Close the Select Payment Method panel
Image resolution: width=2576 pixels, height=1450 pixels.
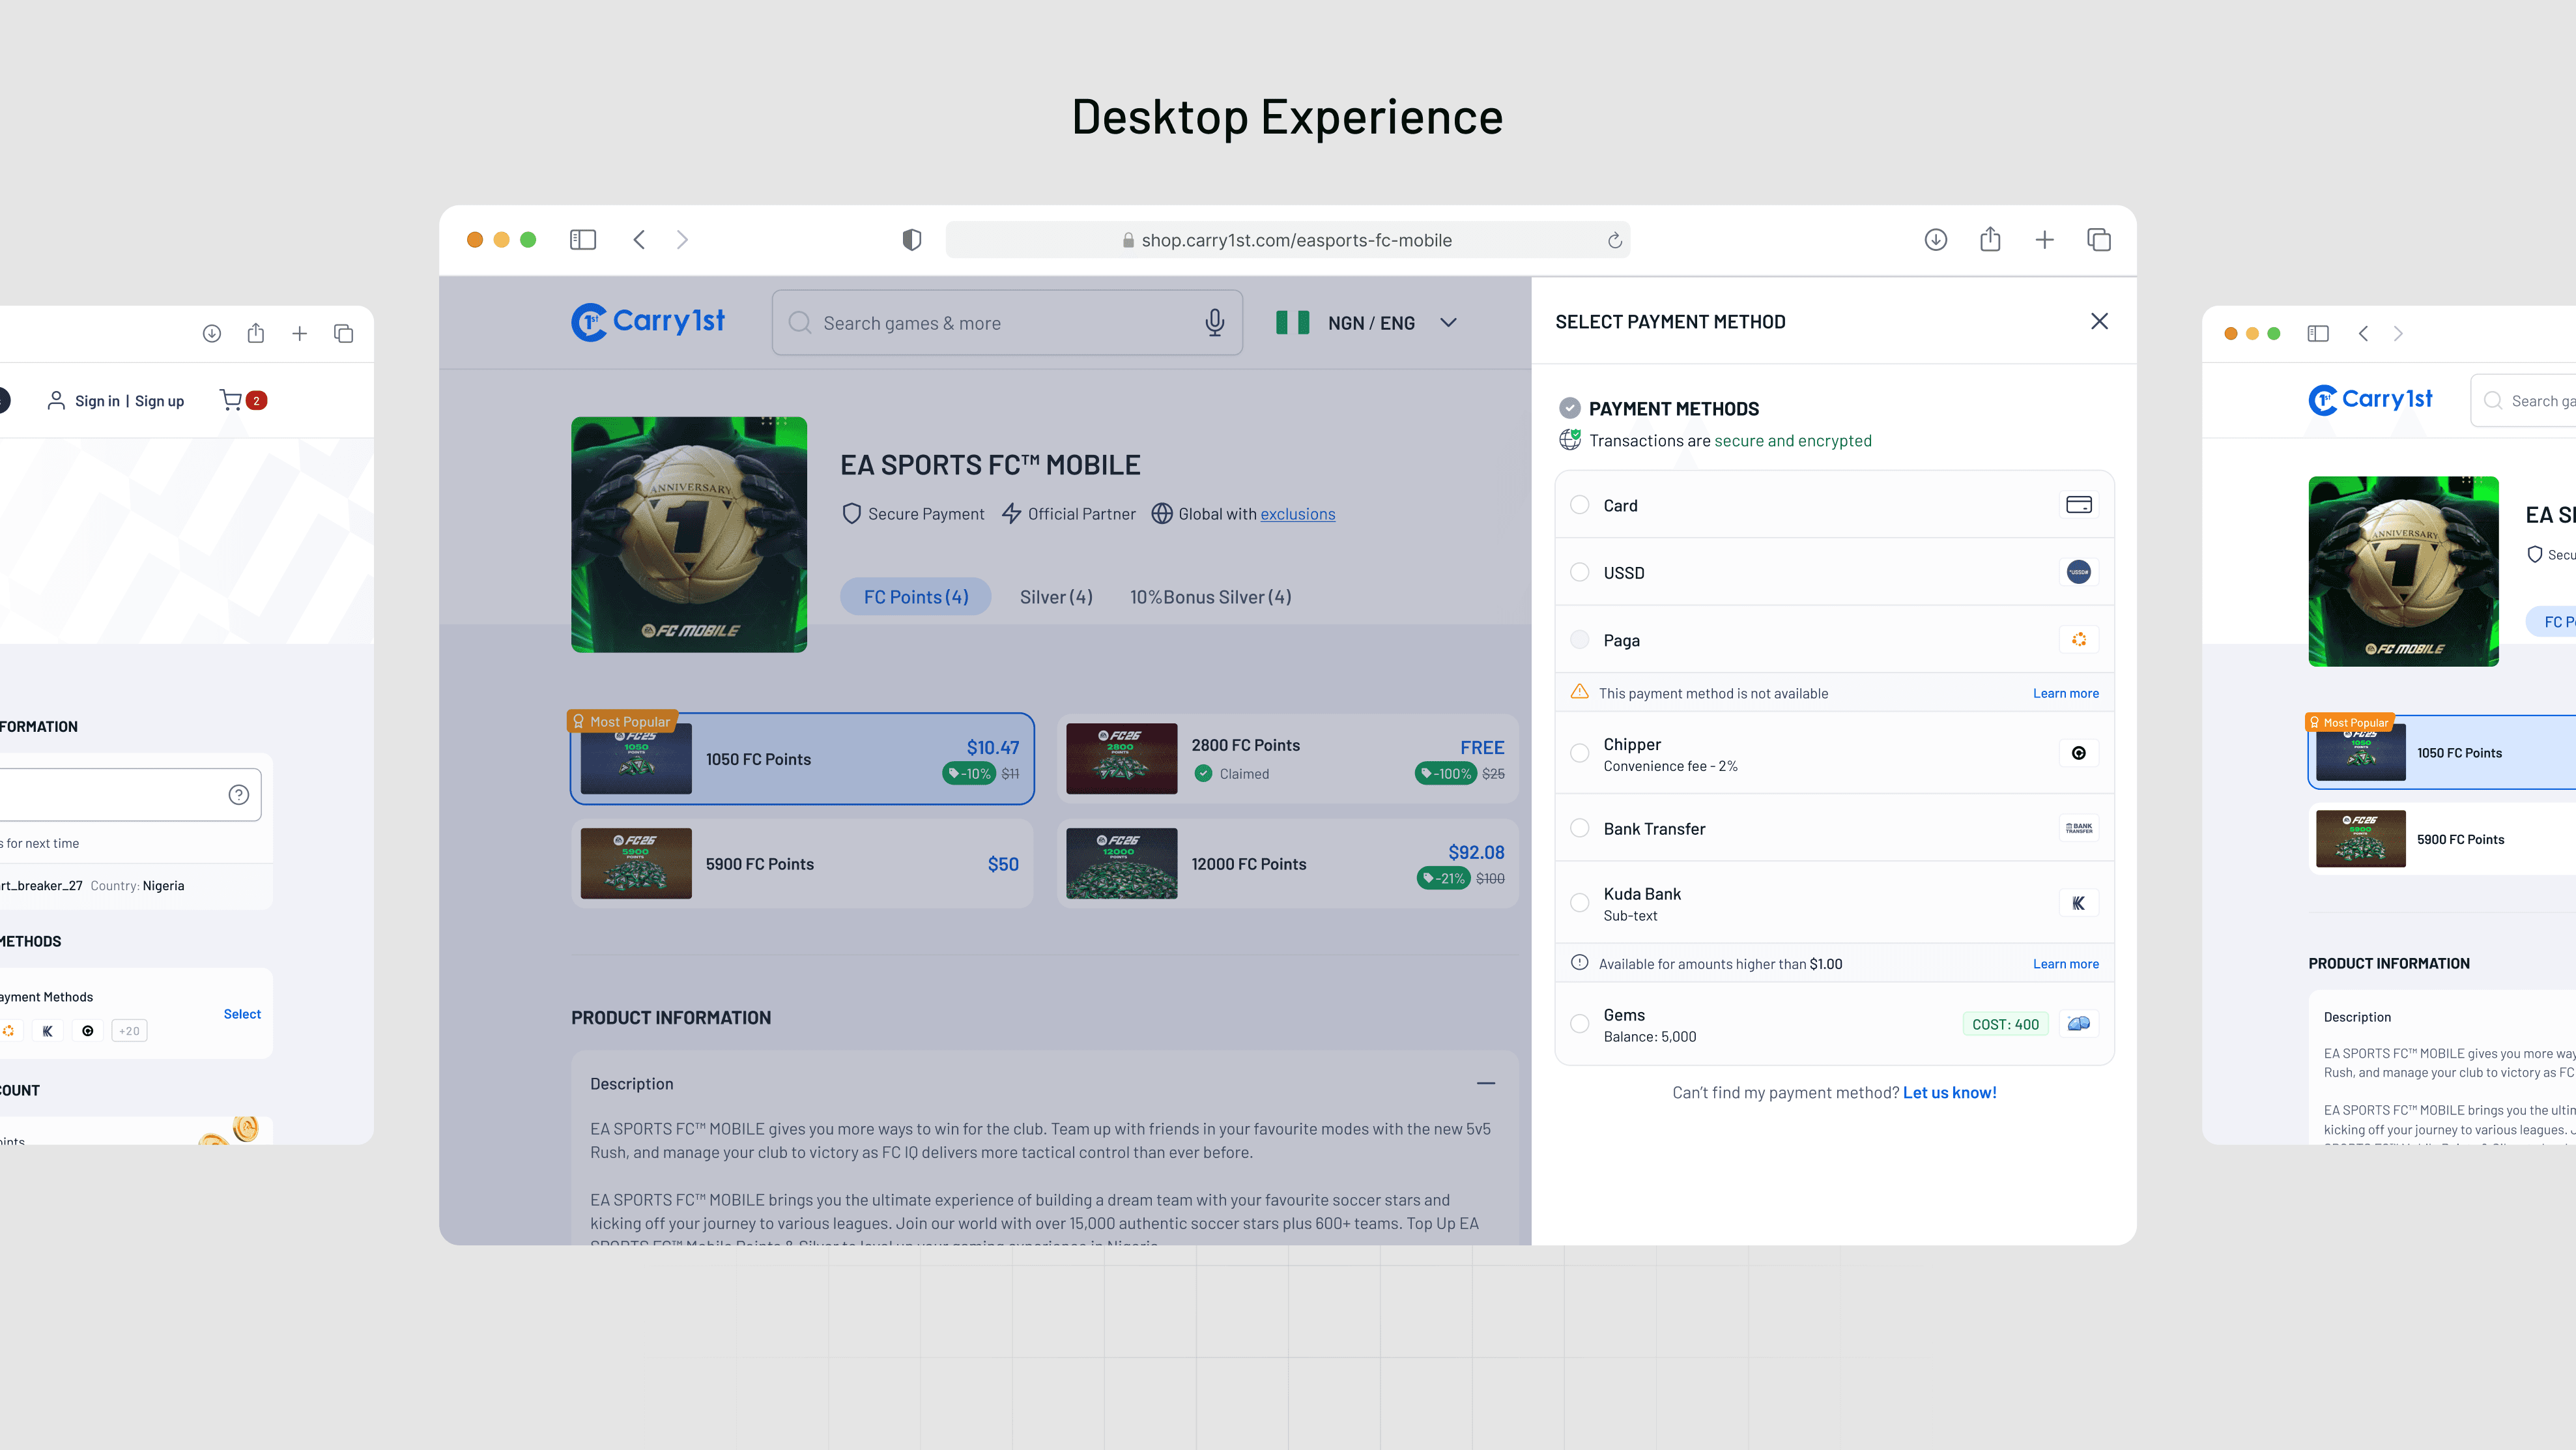tap(2099, 321)
